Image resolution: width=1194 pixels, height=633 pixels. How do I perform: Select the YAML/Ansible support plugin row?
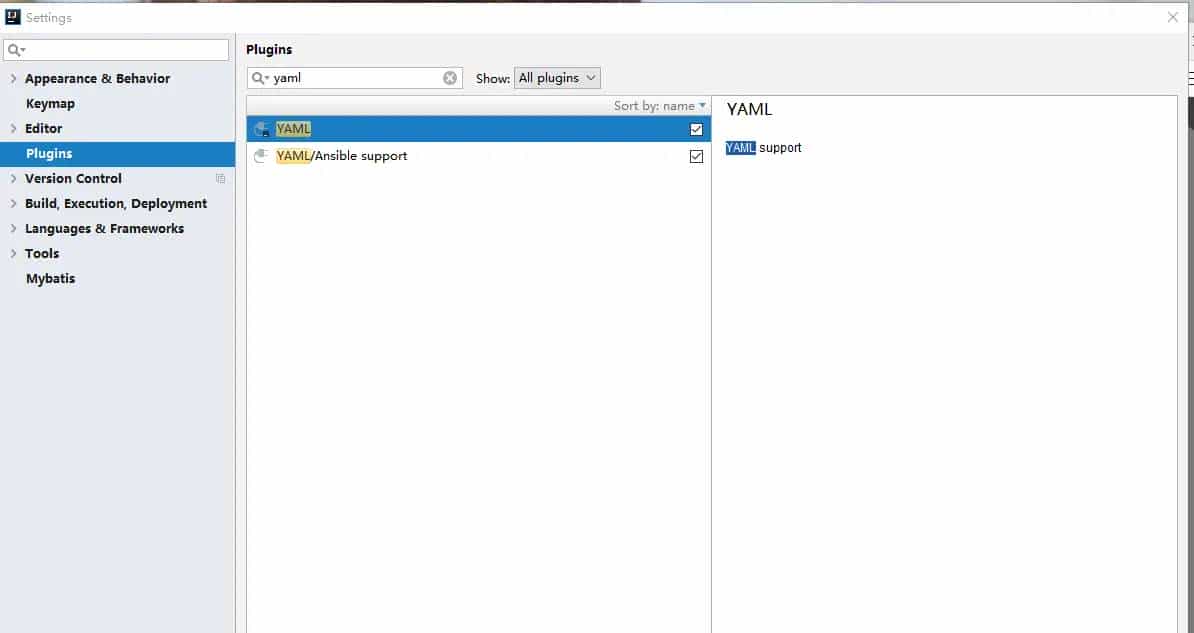pos(478,156)
